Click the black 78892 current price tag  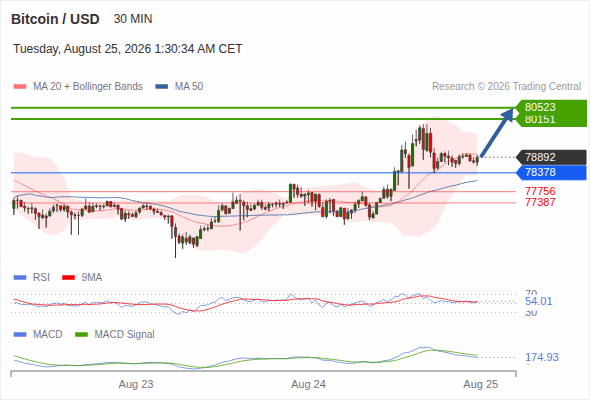click(x=551, y=157)
